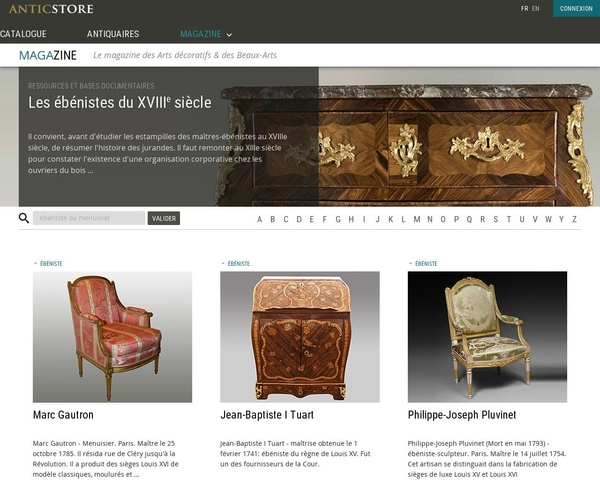Open the AnticStore logo homepage
This screenshot has width=600, height=480.
pyautogui.click(x=51, y=9)
